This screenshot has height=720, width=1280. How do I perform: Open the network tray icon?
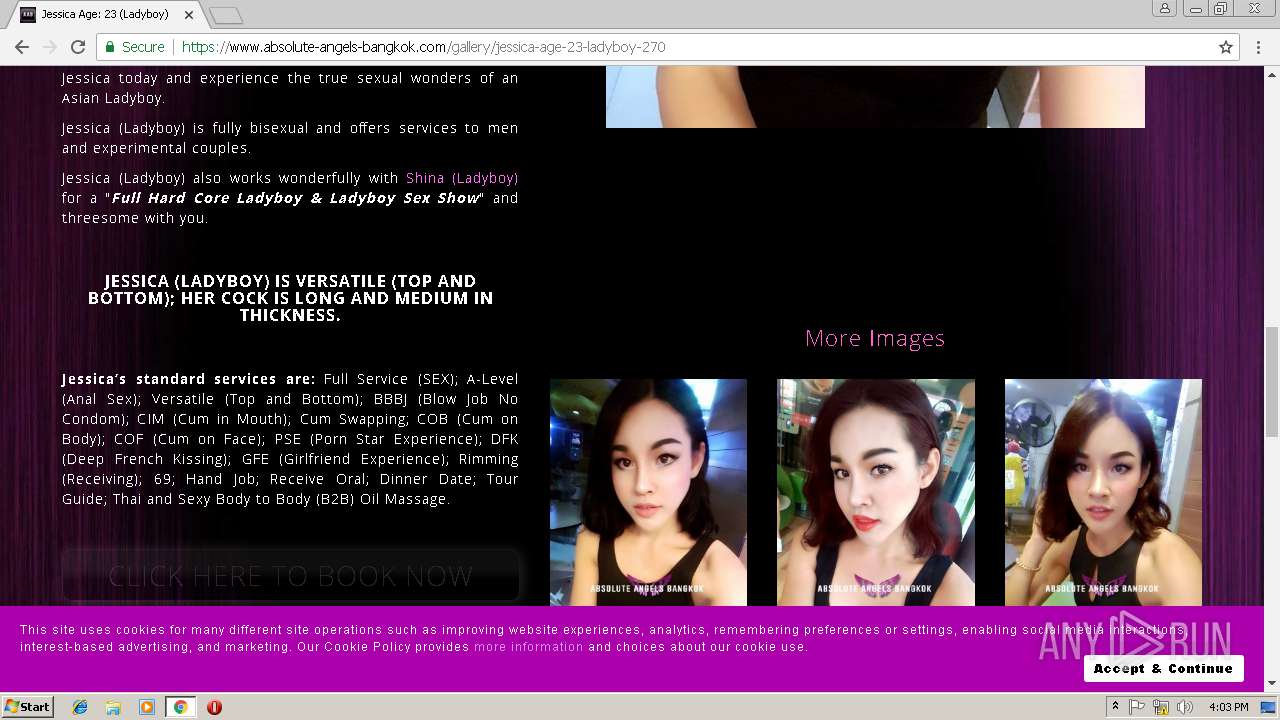1161,707
